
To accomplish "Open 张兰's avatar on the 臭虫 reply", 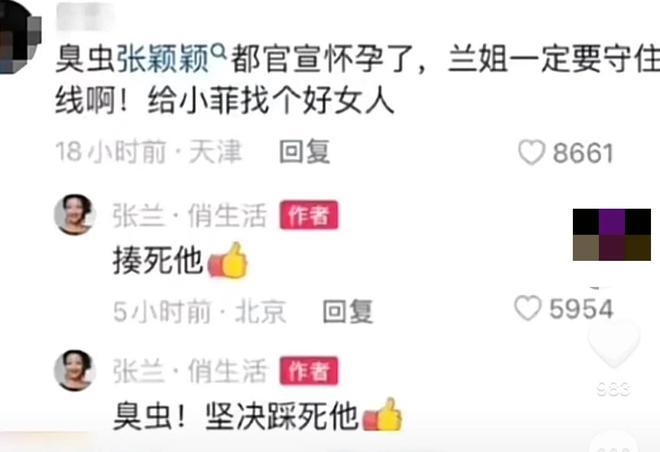I will coord(75,371).
